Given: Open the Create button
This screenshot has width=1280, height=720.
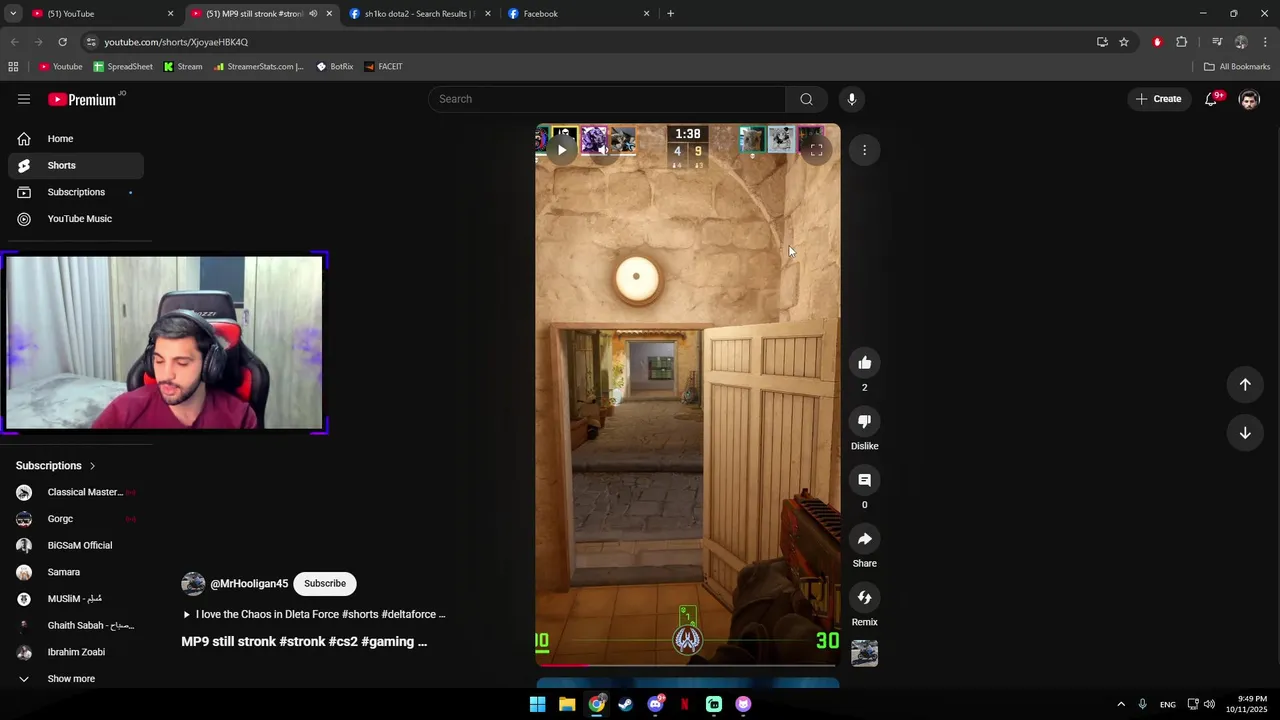Looking at the screenshot, I should click(x=1159, y=99).
